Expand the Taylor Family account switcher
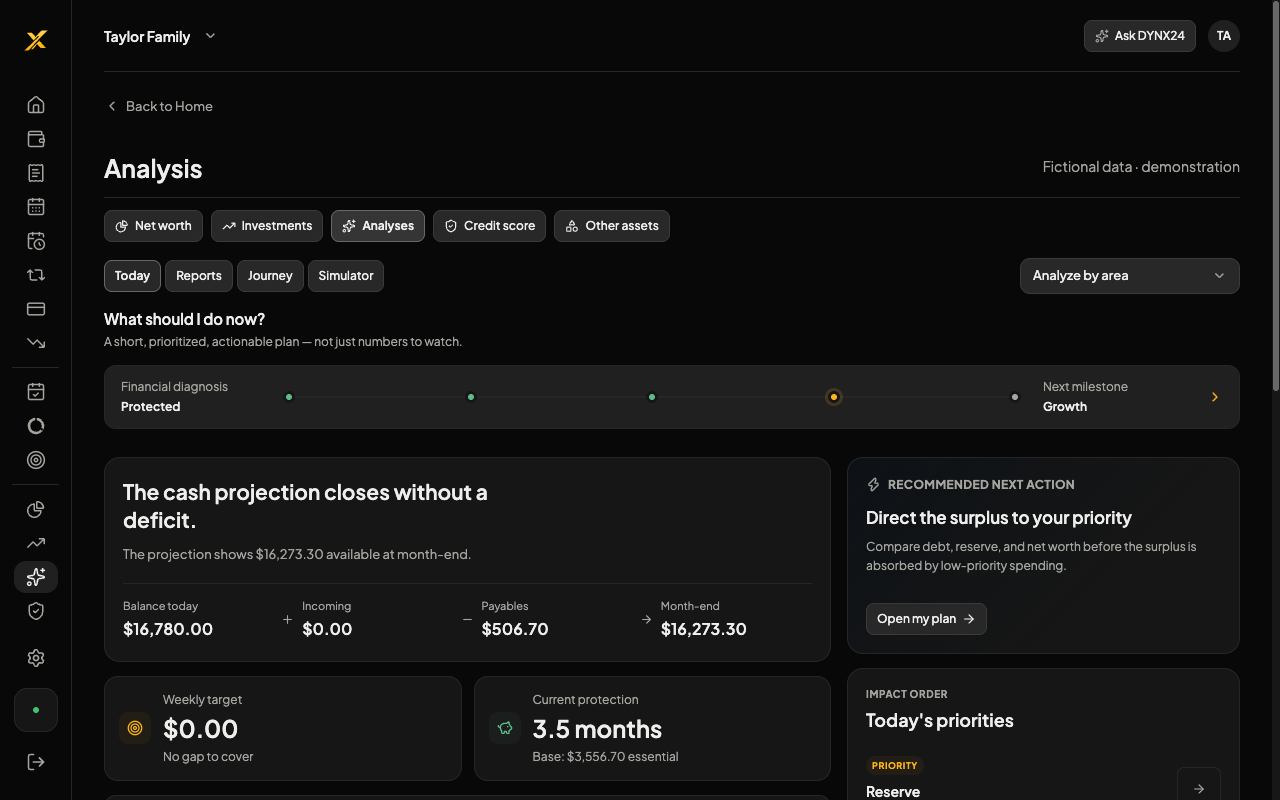This screenshot has height=800, width=1280. point(160,37)
